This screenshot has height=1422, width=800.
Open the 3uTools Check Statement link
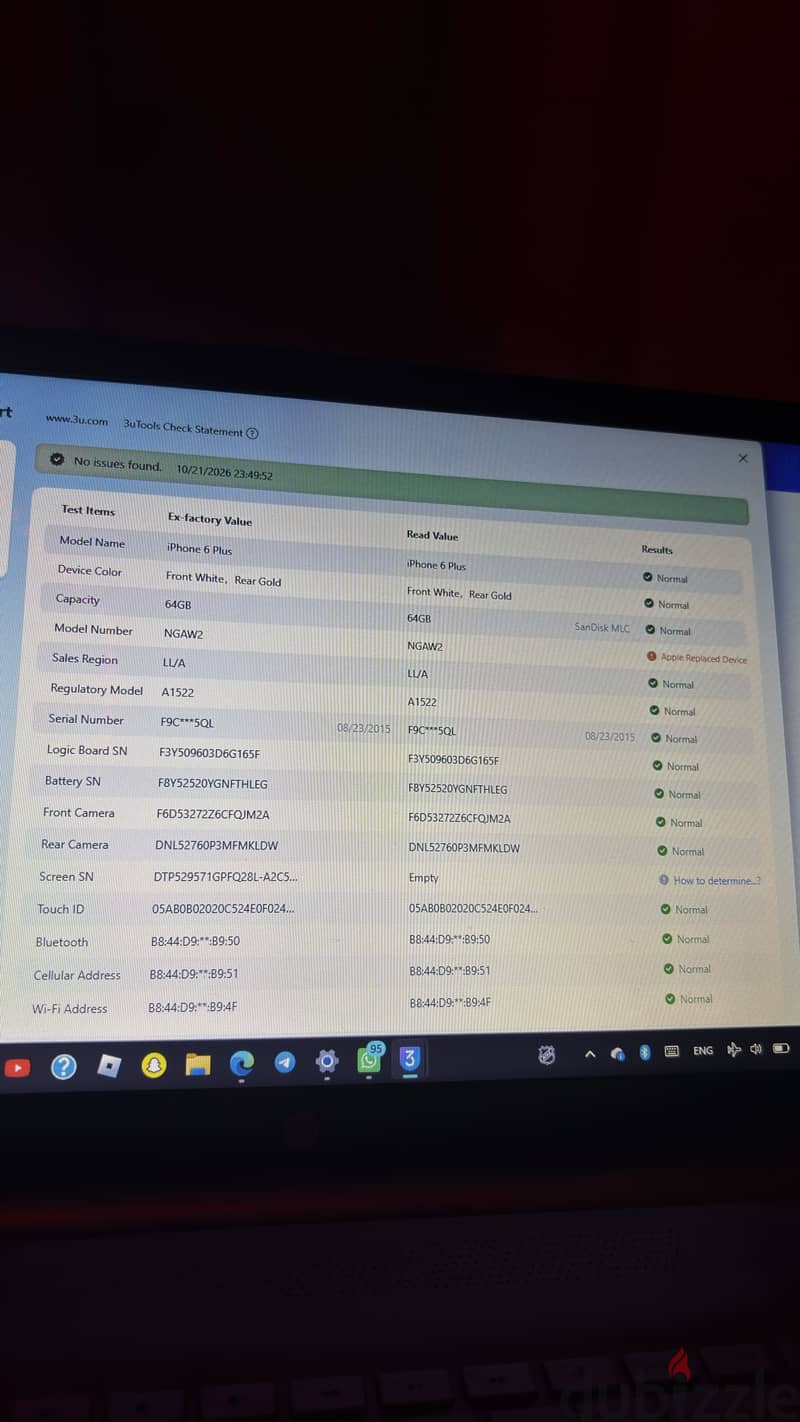pyautogui.click(x=183, y=427)
